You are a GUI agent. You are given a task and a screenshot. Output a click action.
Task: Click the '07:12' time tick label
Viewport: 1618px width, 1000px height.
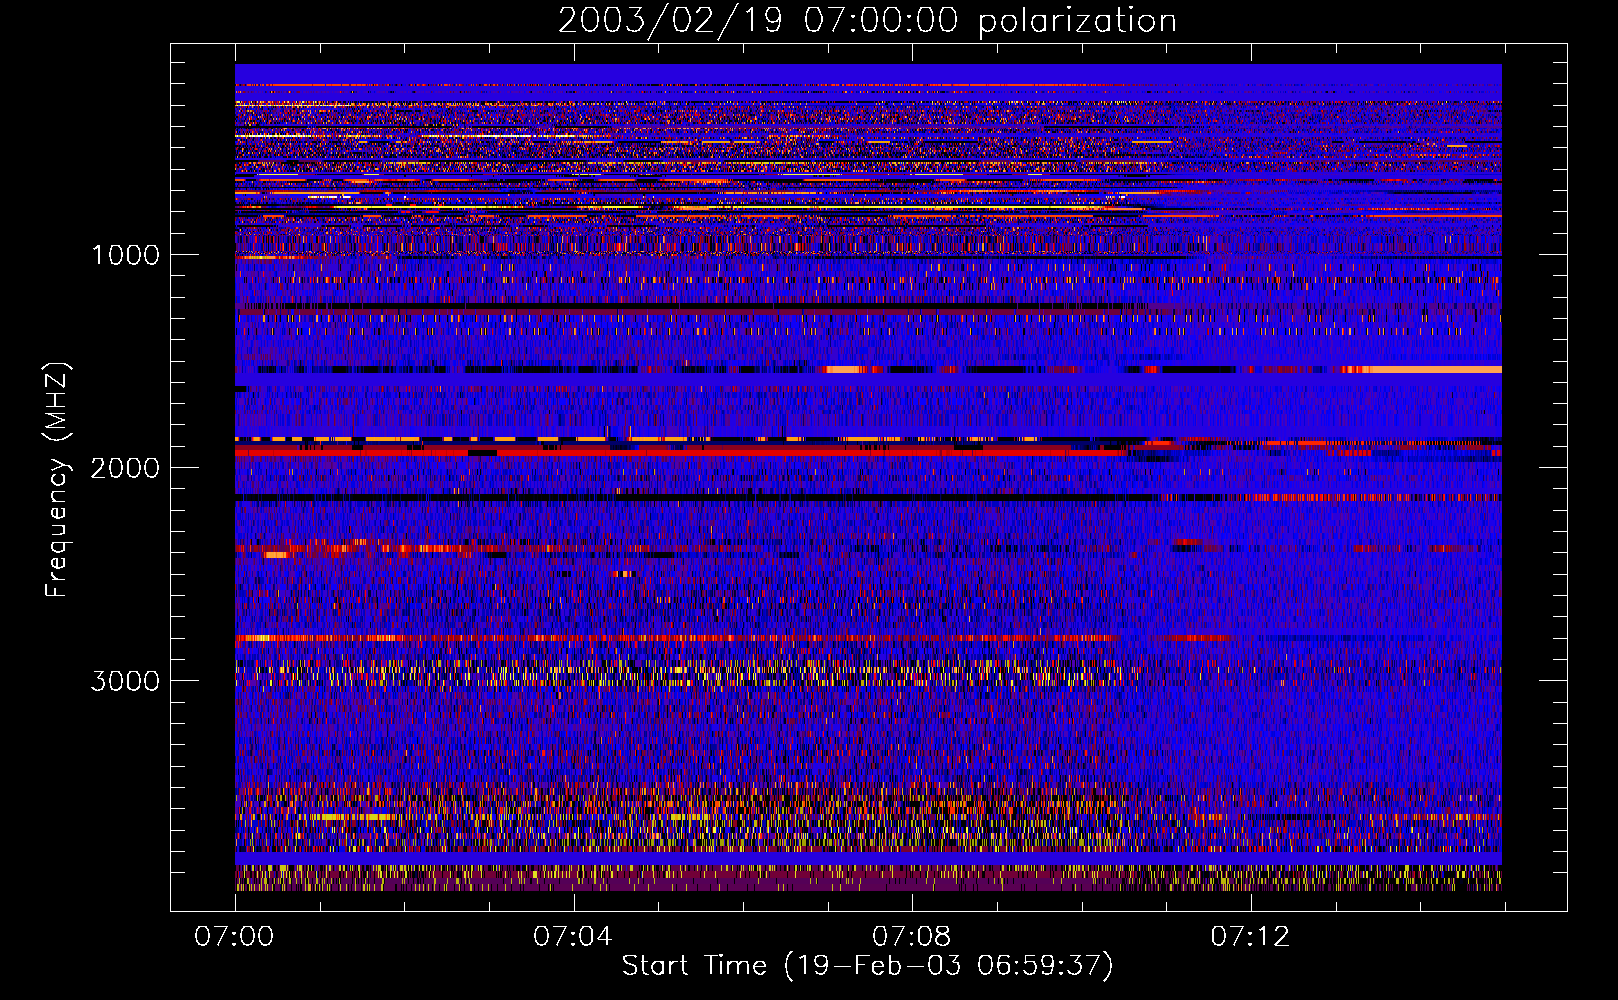[x=1250, y=937]
